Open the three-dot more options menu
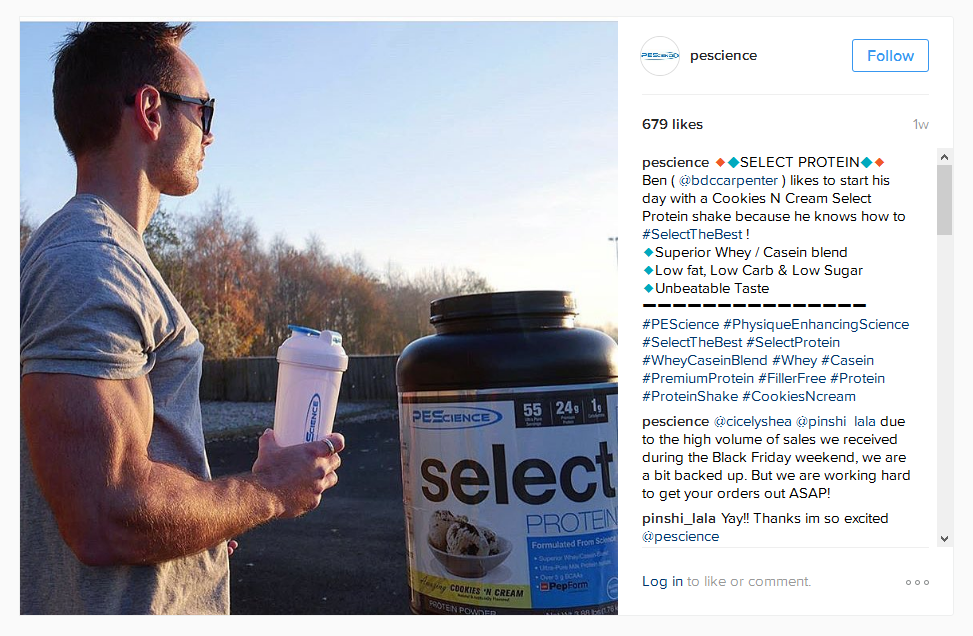The height and width of the screenshot is (636, 973). pos(917,582)
